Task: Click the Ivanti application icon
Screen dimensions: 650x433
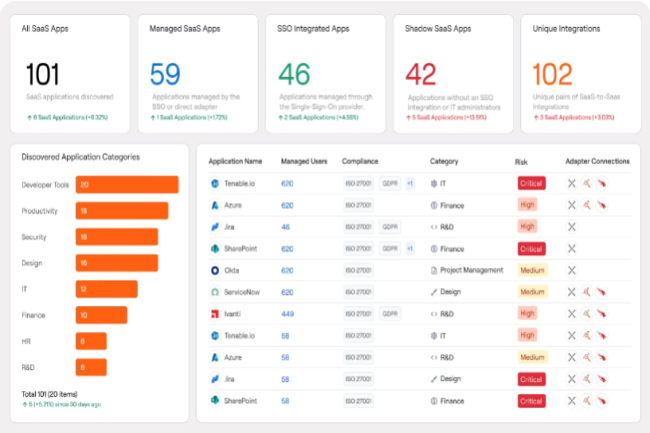Action: tap(215, 313)
